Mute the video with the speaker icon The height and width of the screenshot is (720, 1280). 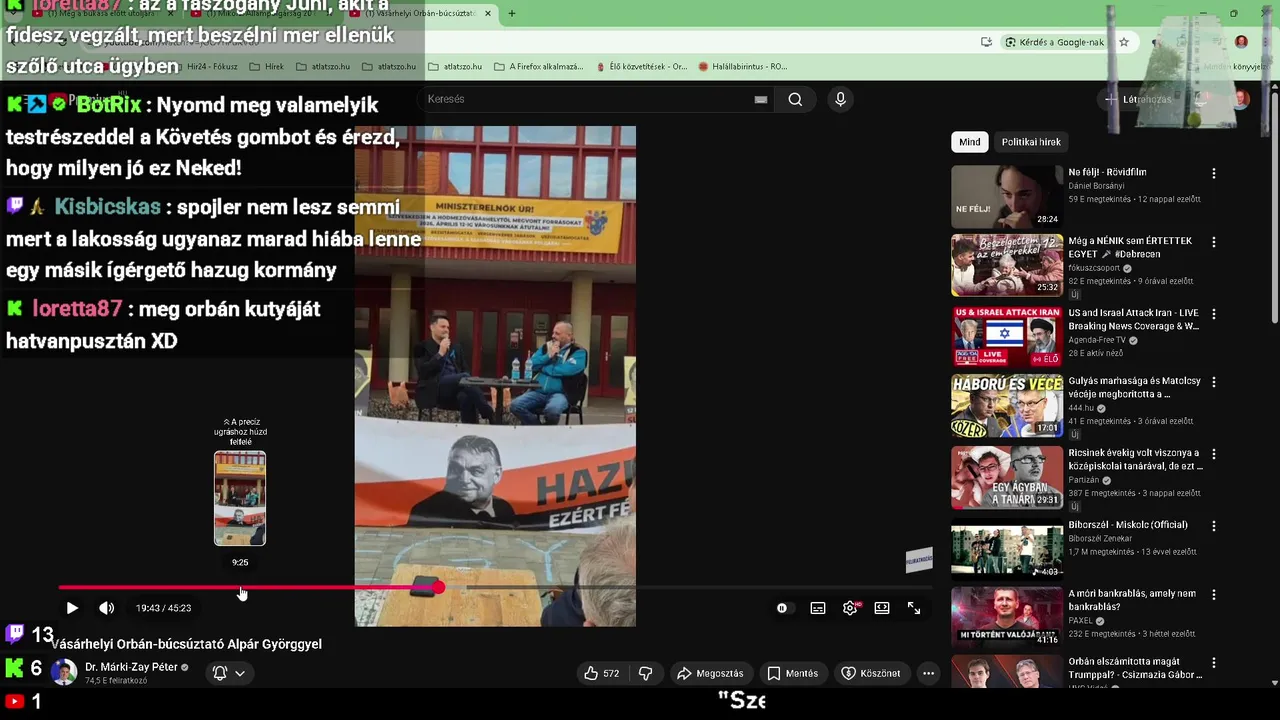[x=106, y=608]
